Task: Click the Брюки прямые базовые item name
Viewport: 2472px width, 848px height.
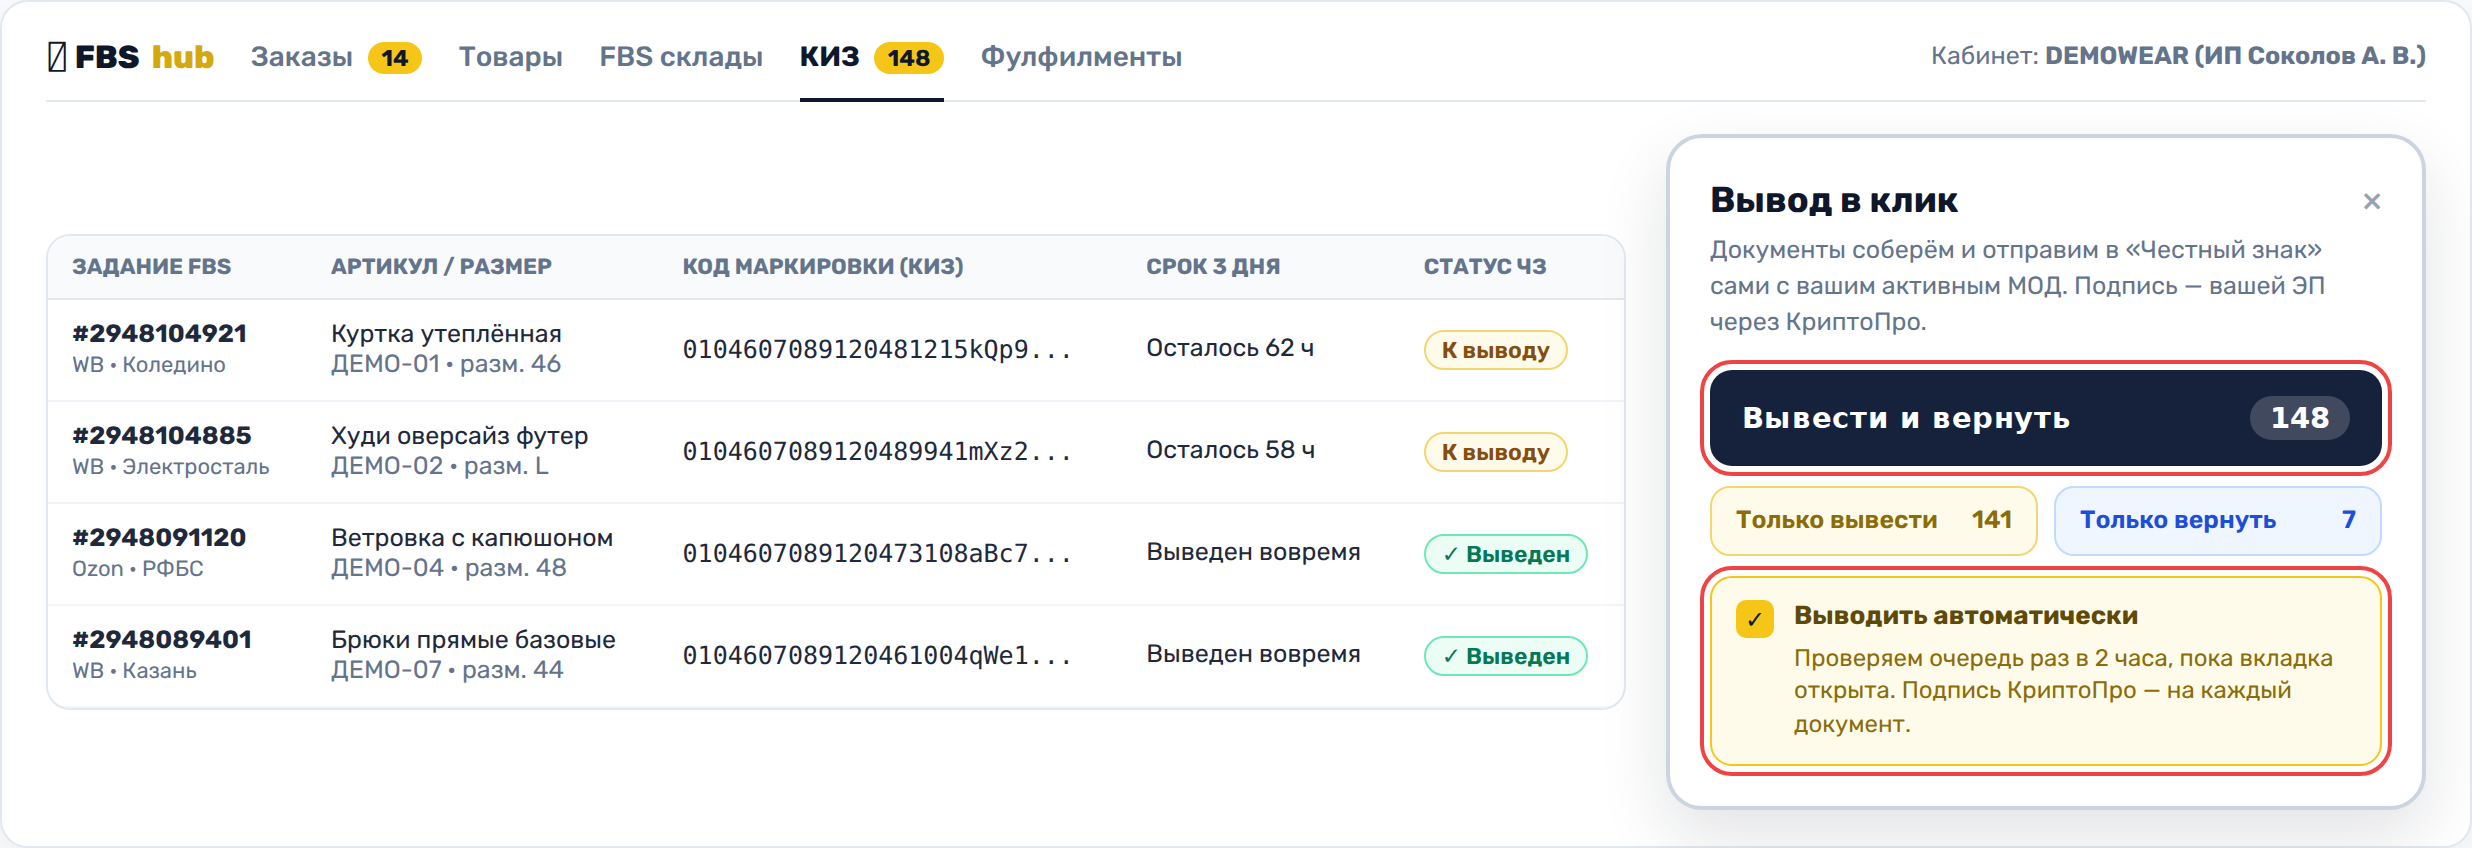Action: coord(473,640)
